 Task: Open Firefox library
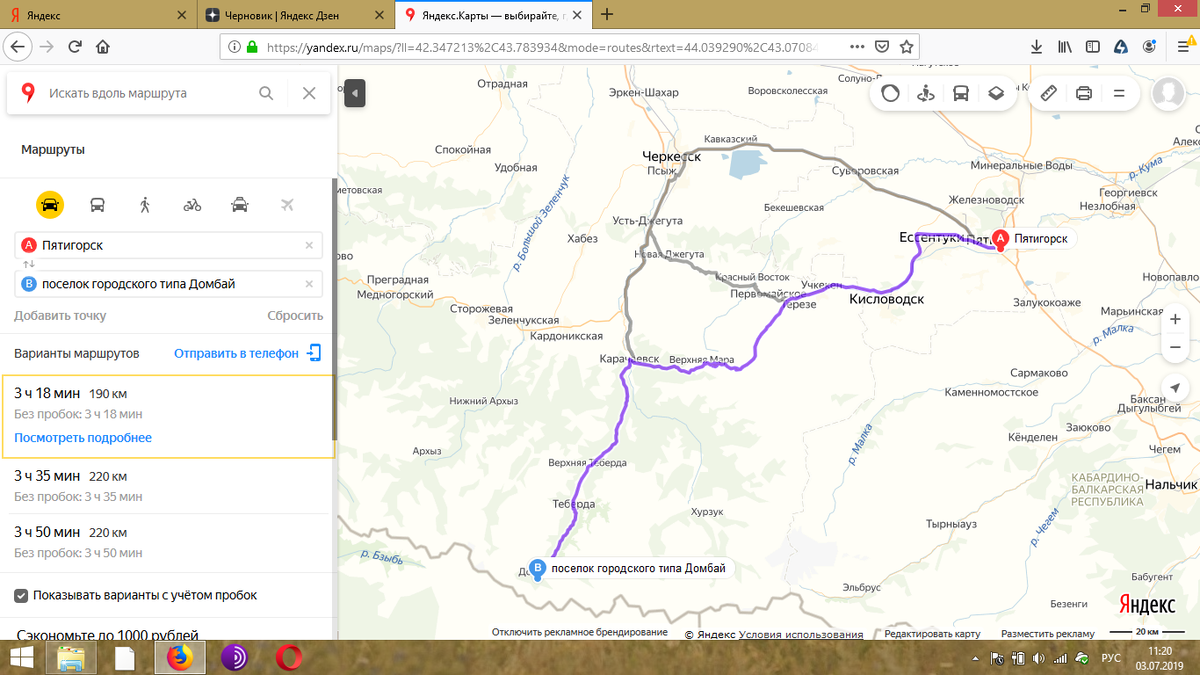pyautogui.click(x=1065, y=47)
